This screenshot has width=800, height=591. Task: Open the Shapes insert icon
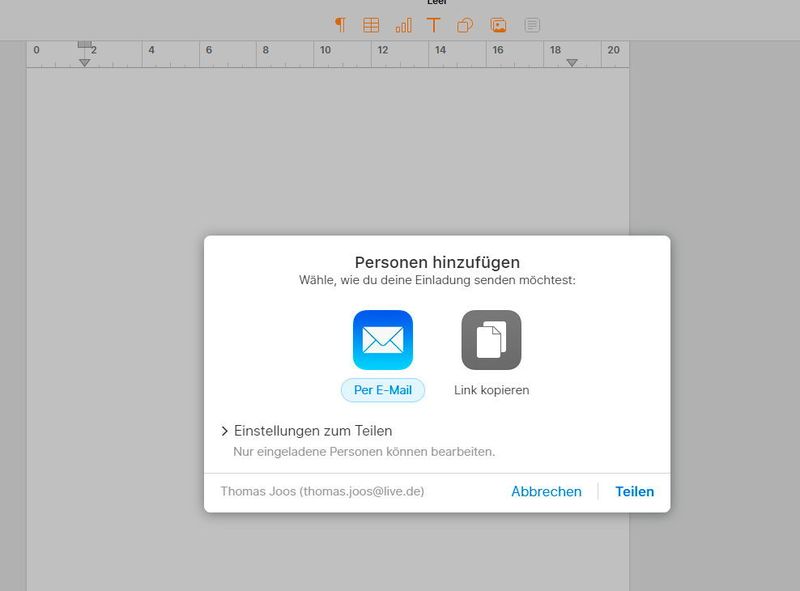[465, 25]
